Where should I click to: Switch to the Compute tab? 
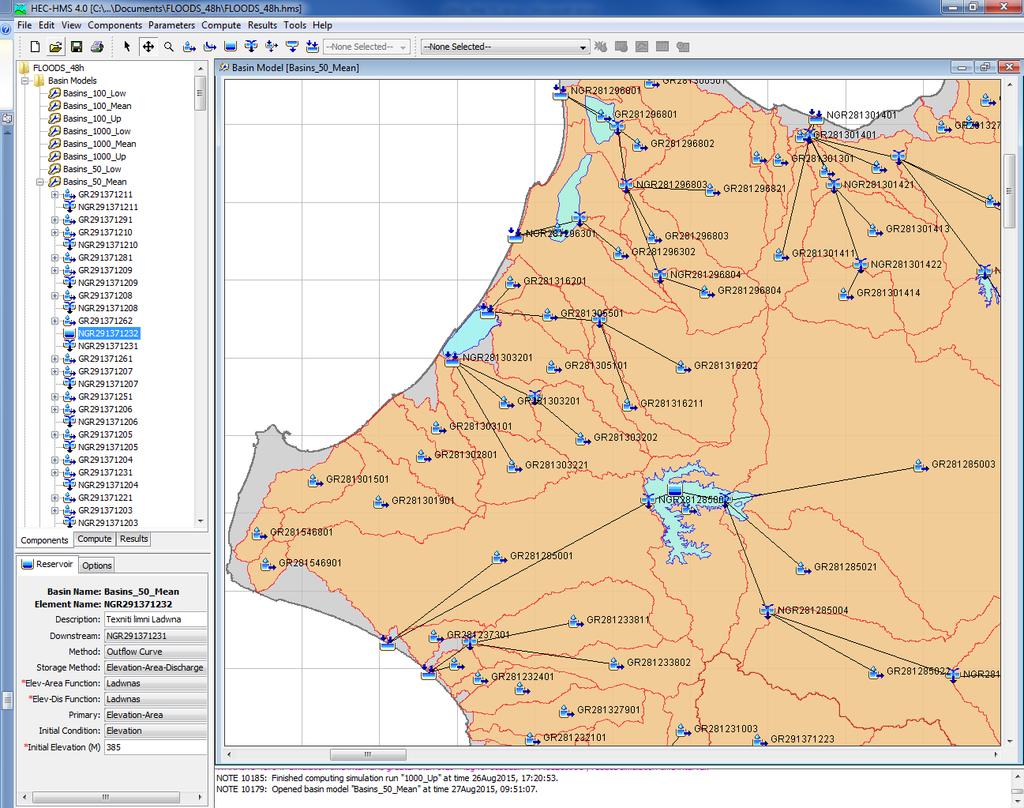pos(95,539)
